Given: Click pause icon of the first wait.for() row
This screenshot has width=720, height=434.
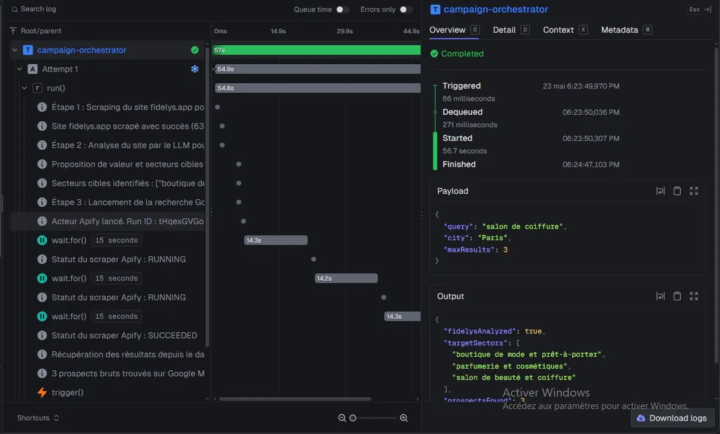Looking at the screenshot, I should [42, 240].
